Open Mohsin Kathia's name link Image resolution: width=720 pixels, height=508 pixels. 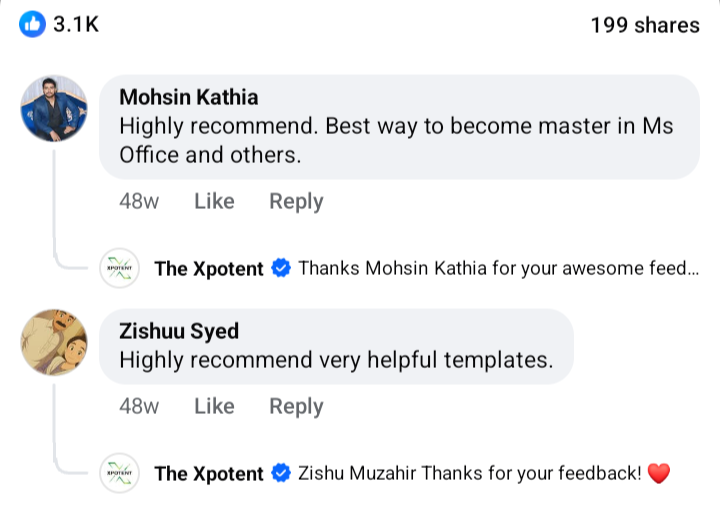(x=188, y=97)
